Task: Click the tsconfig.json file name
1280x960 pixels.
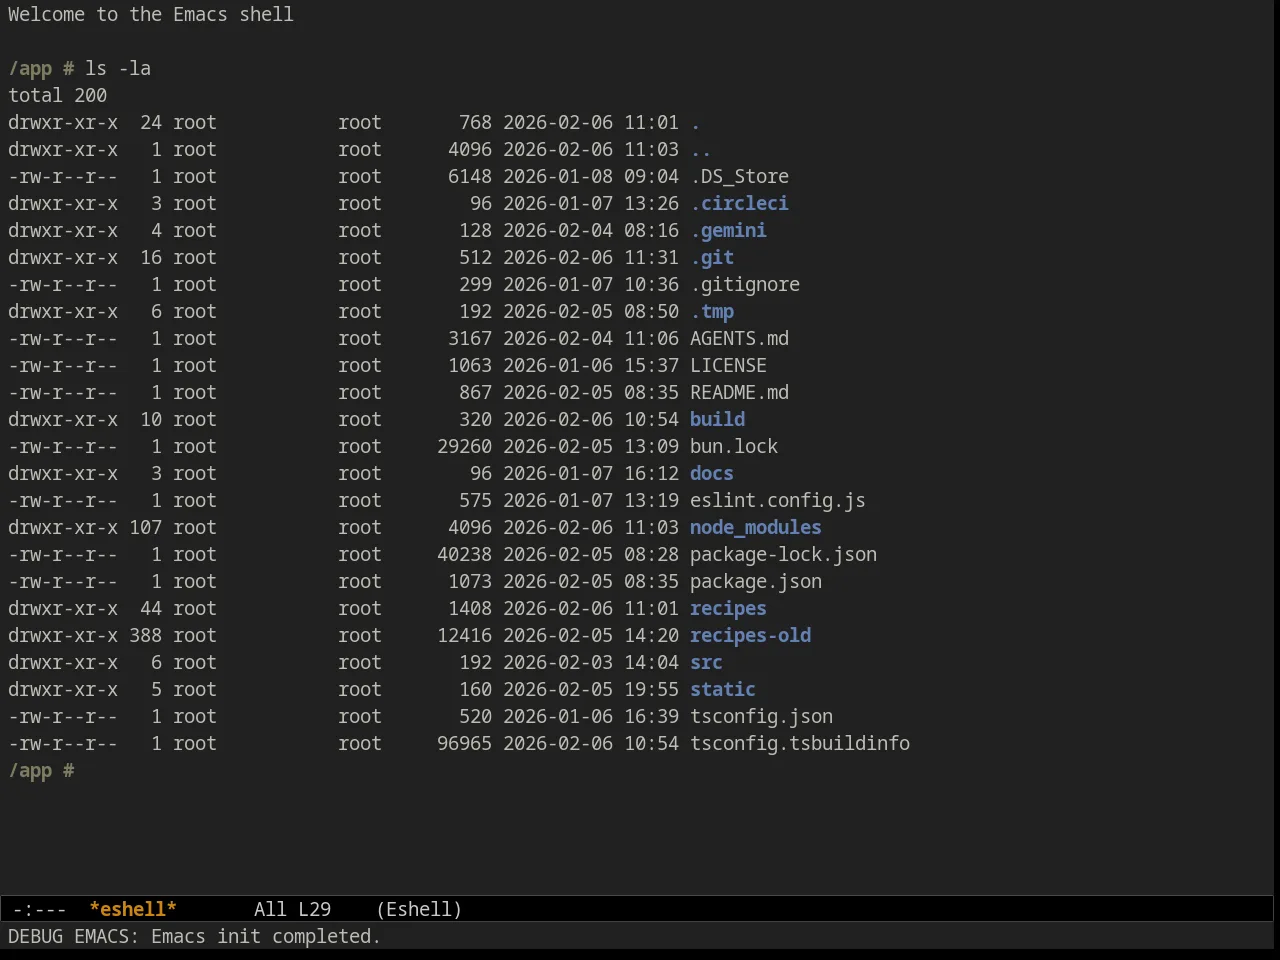Action: coord(761,716)
